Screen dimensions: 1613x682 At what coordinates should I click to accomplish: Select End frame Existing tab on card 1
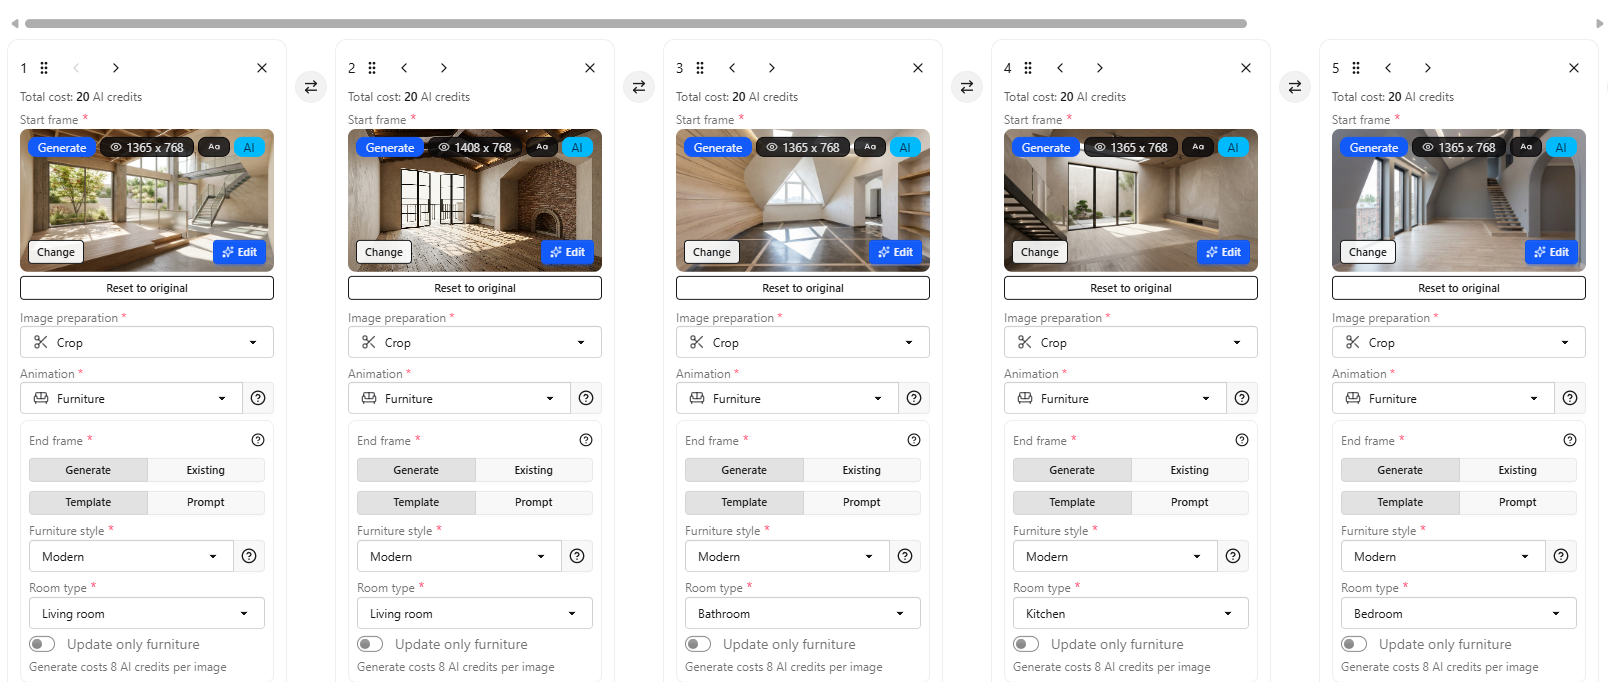click(206, 470)
